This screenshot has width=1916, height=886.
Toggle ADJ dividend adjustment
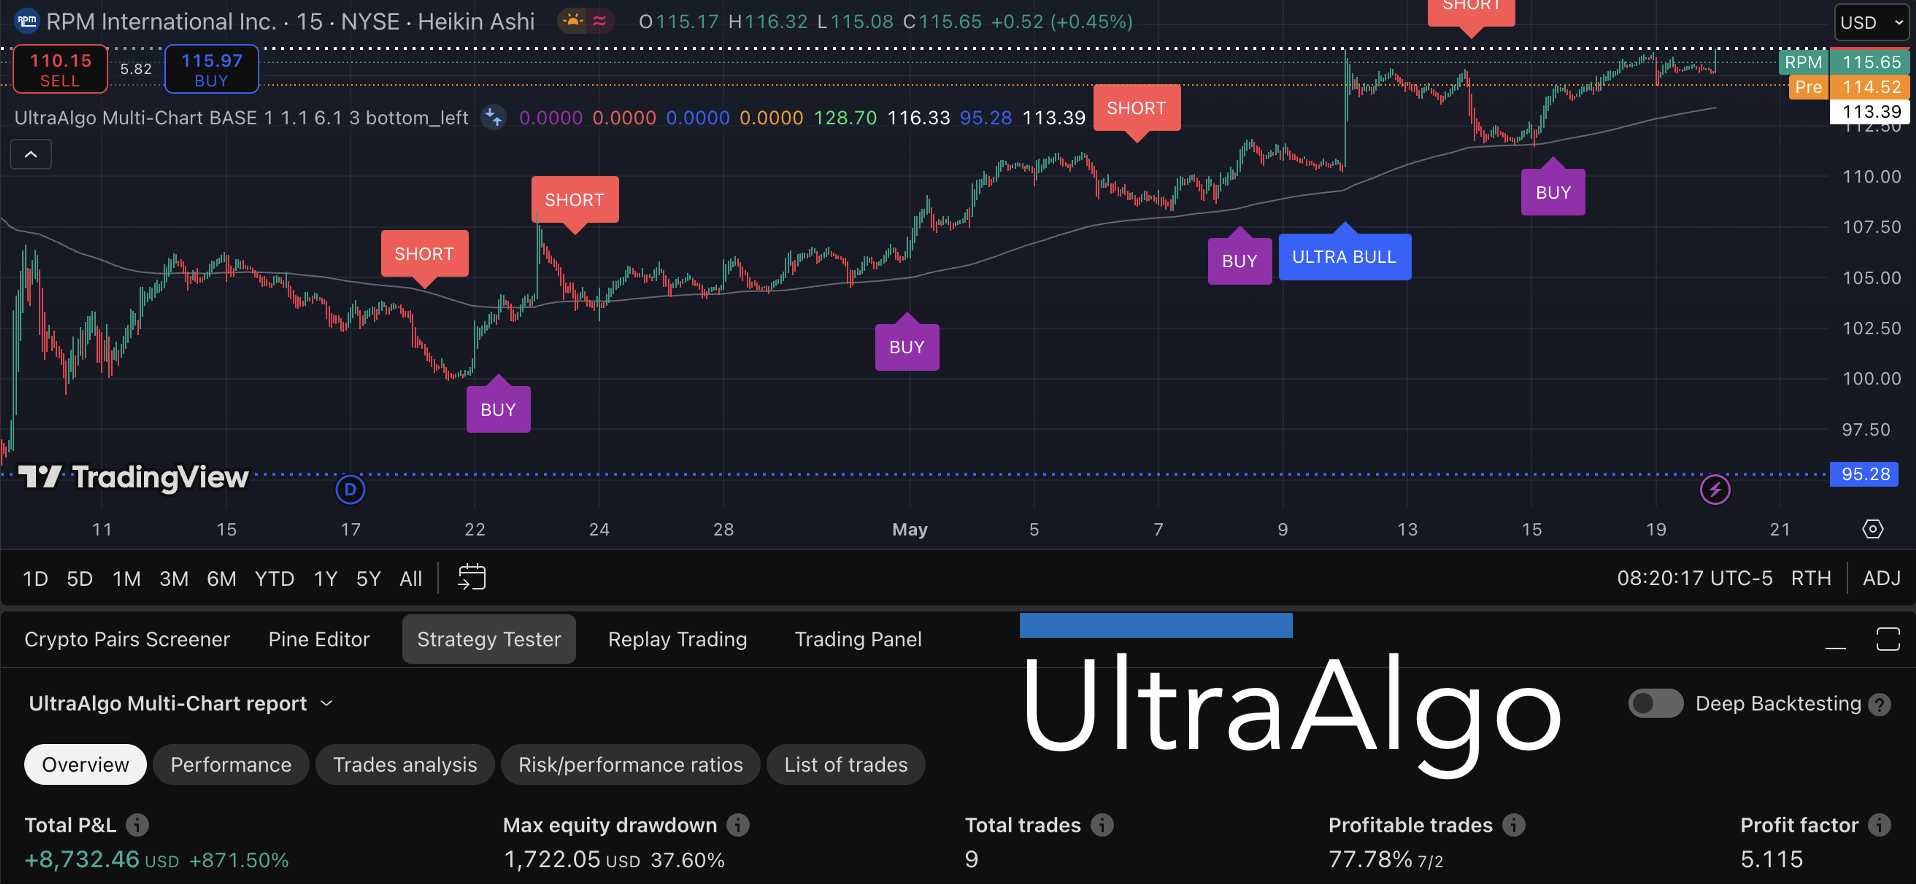tap(1881, 578)
